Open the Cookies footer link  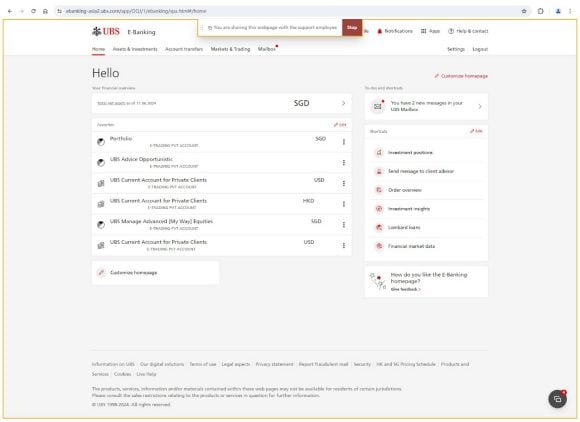[x=122, y=374]
